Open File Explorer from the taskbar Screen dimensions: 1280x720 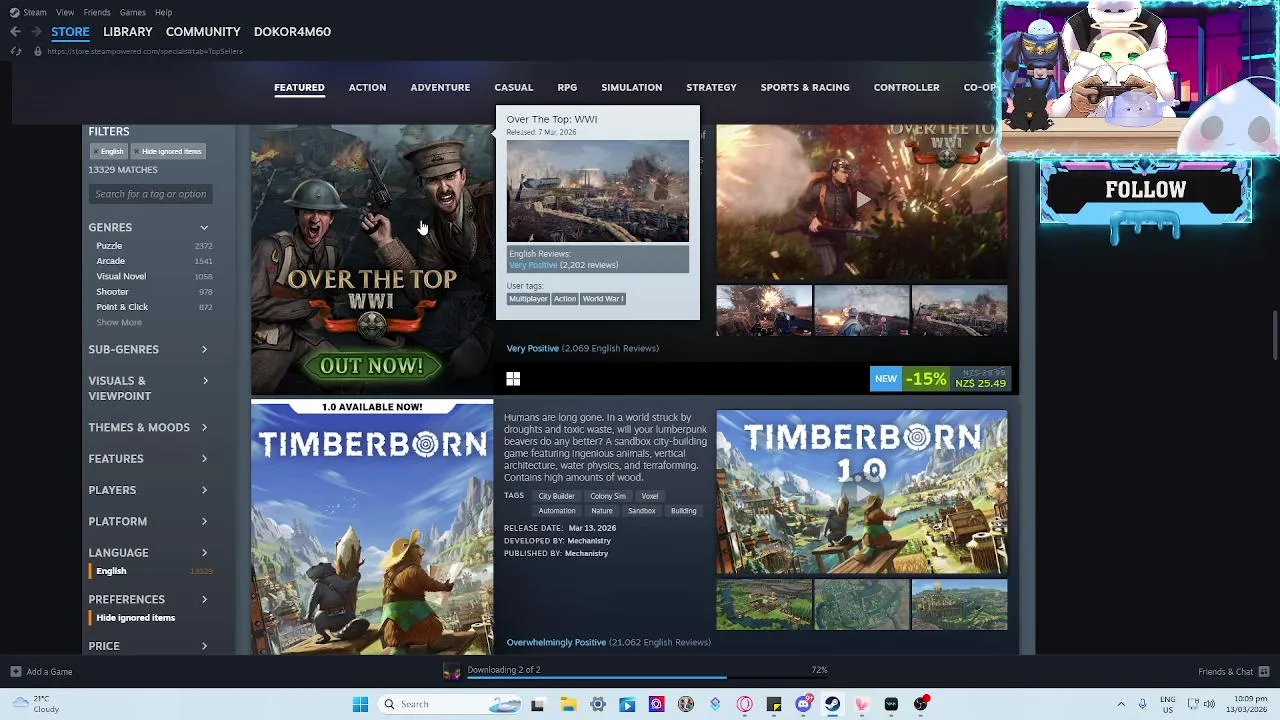tap(568, 704)
